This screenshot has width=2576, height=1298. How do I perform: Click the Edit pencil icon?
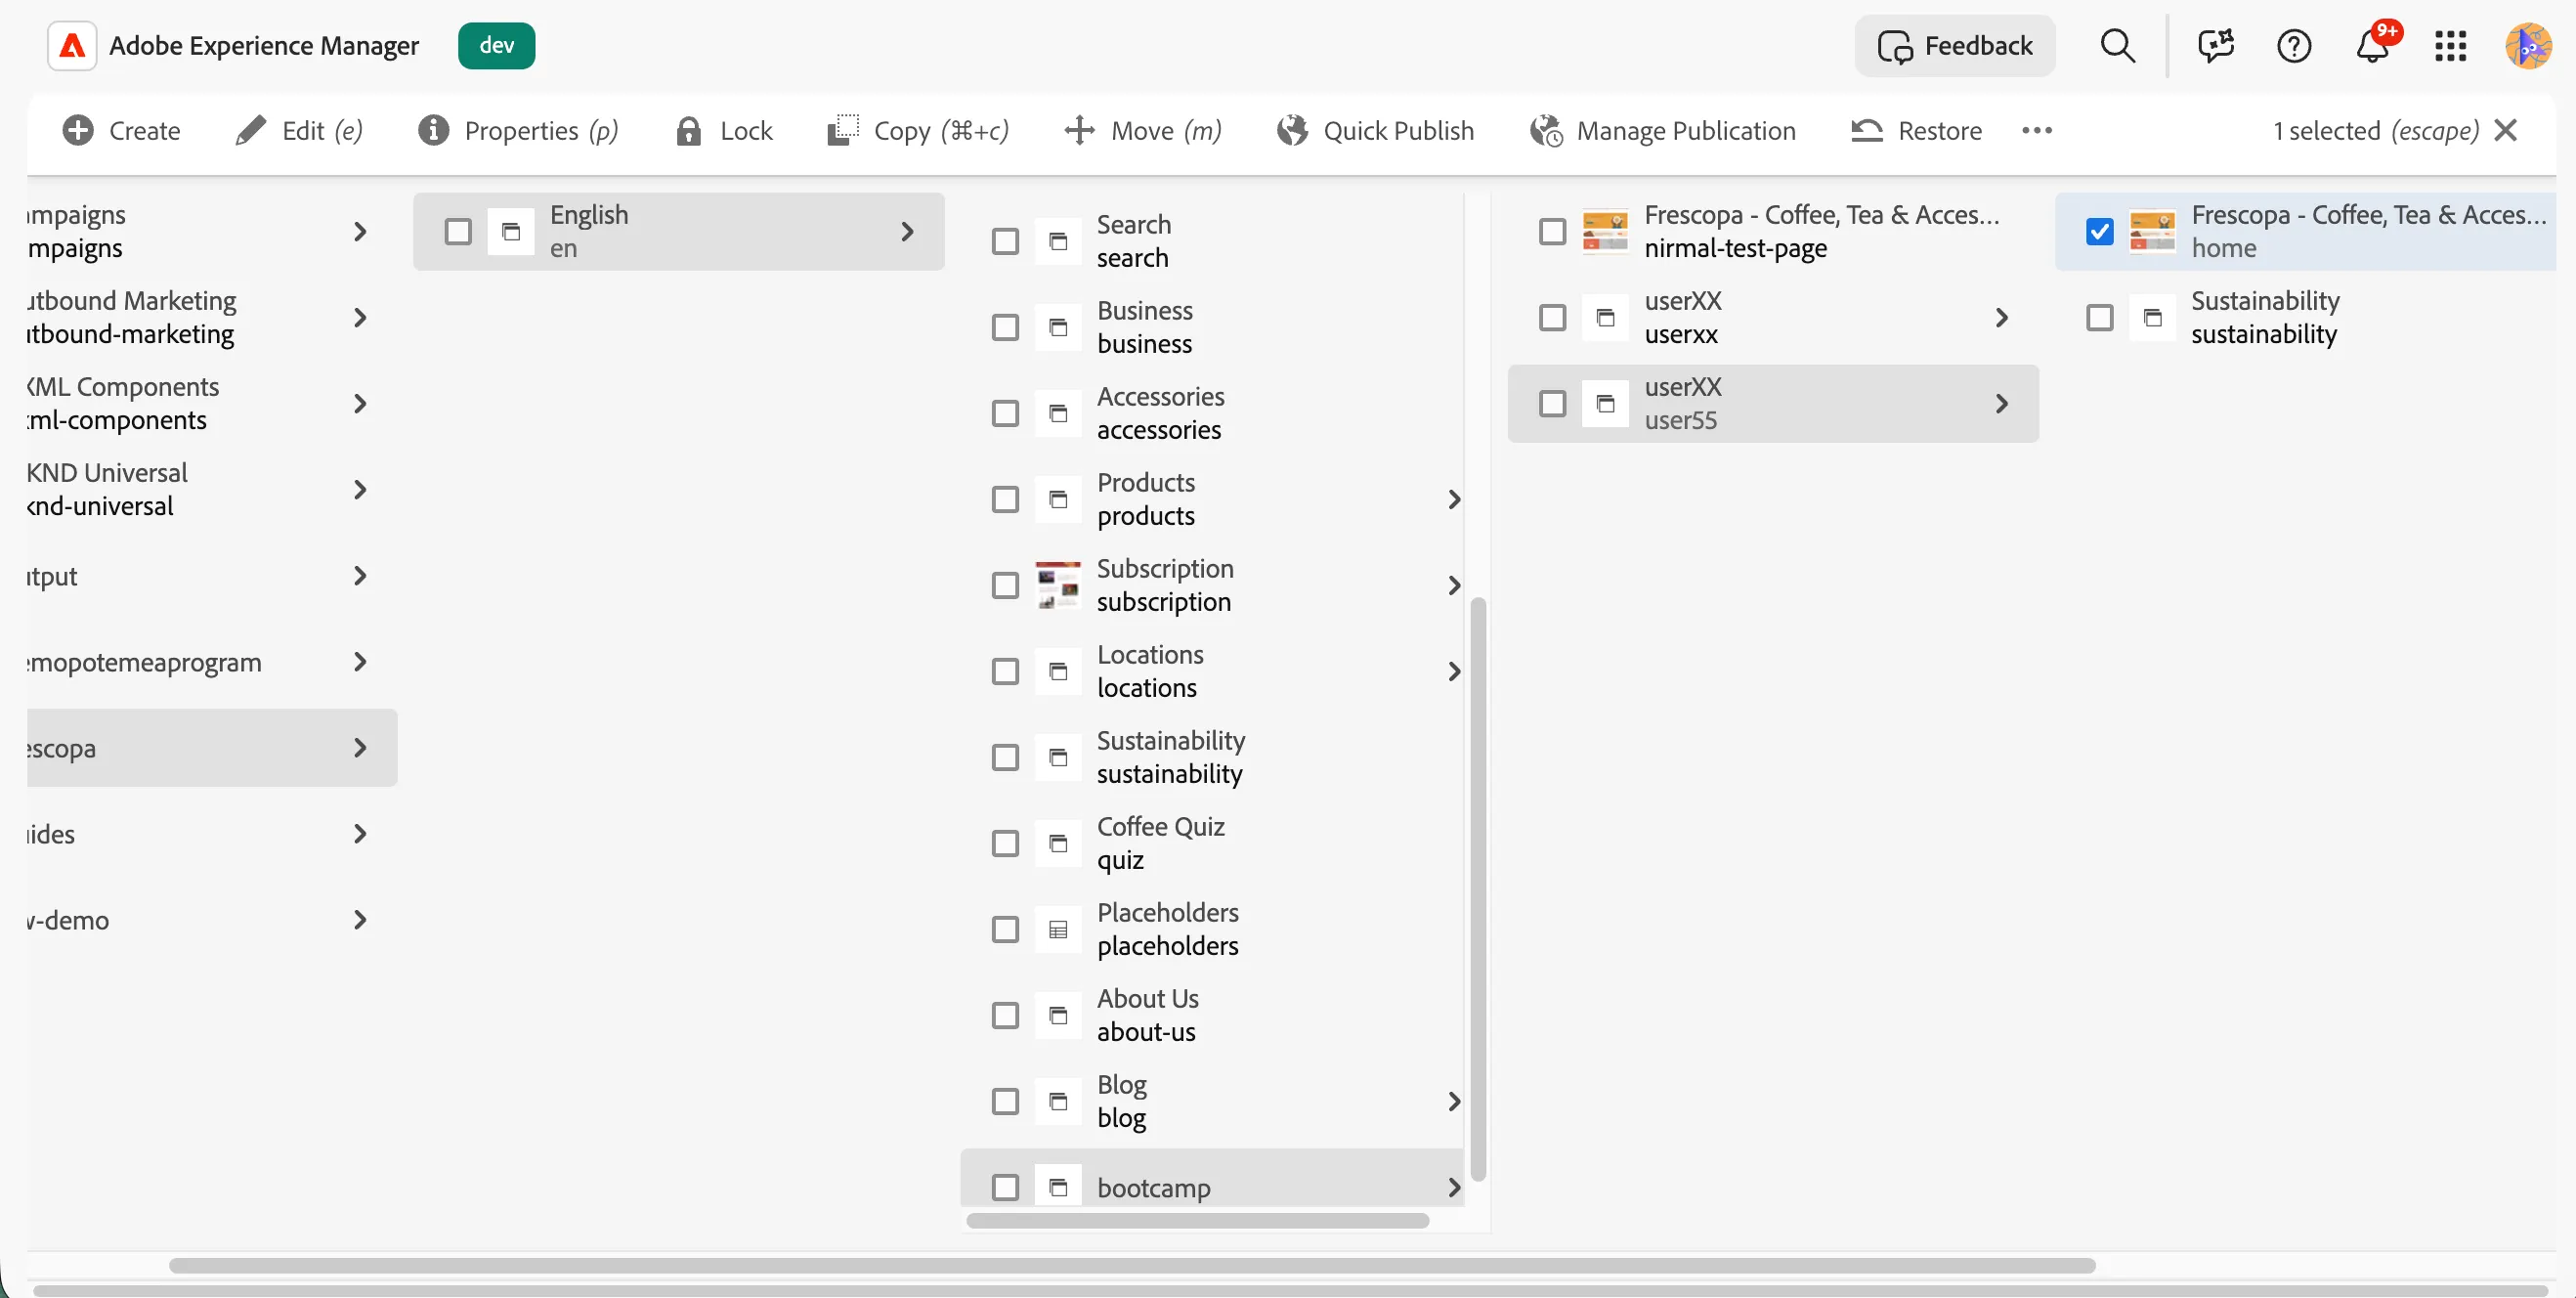250,131
